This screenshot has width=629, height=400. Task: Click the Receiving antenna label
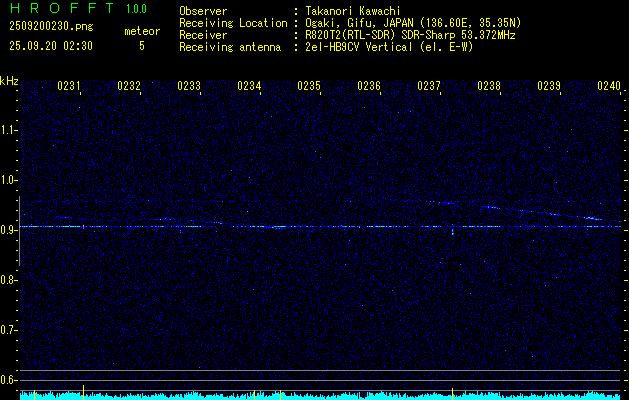[230, 47]
